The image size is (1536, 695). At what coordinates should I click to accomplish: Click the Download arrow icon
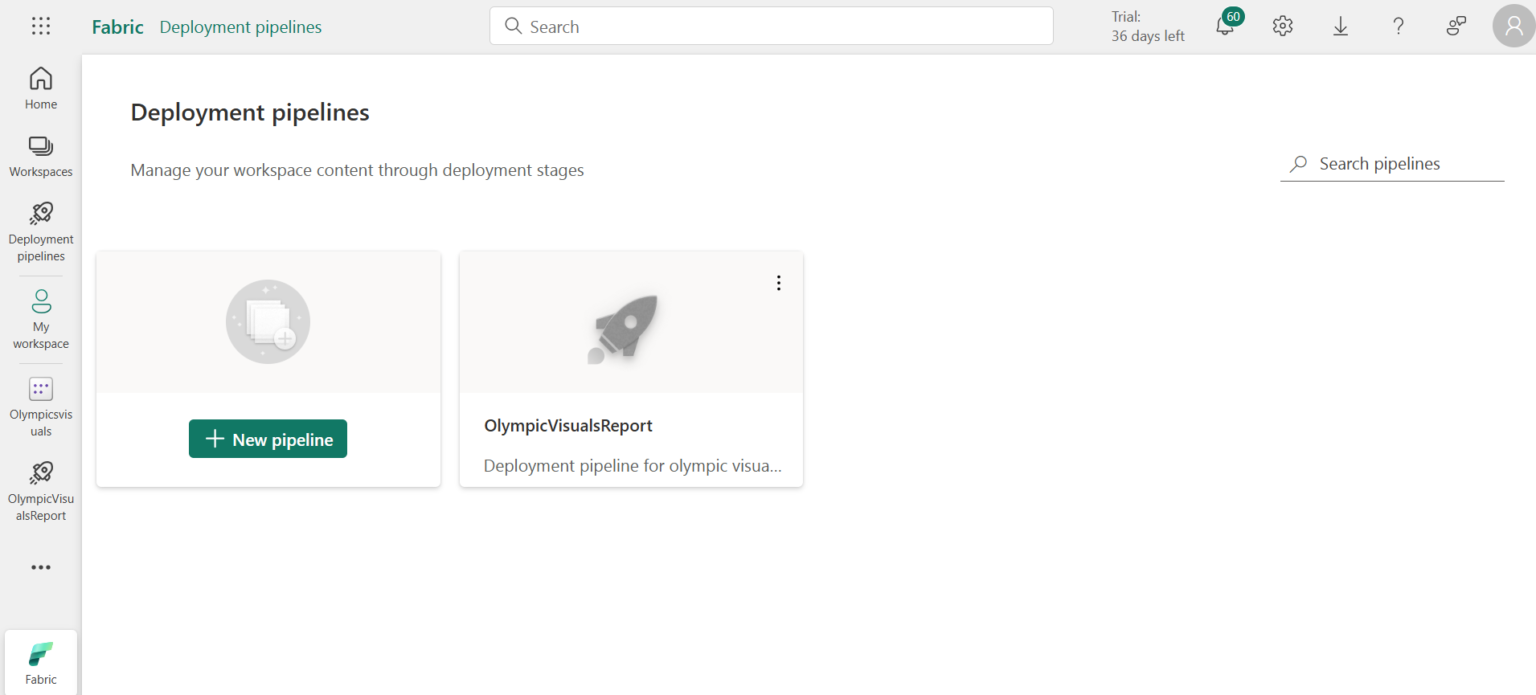1341,27
